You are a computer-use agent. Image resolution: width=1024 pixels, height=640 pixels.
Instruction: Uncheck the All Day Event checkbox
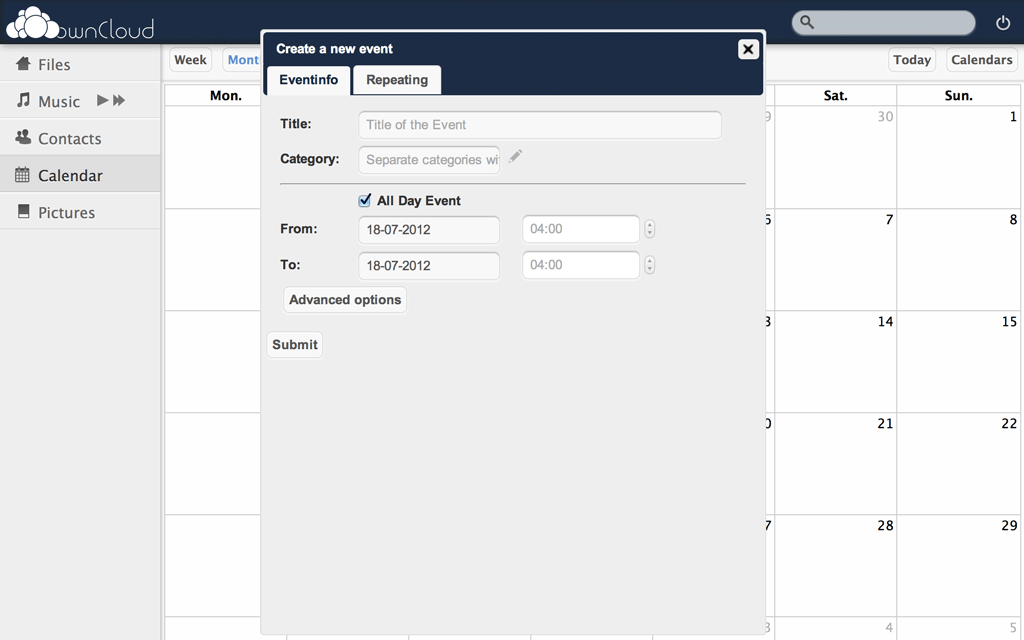click(x=365, y=200)
